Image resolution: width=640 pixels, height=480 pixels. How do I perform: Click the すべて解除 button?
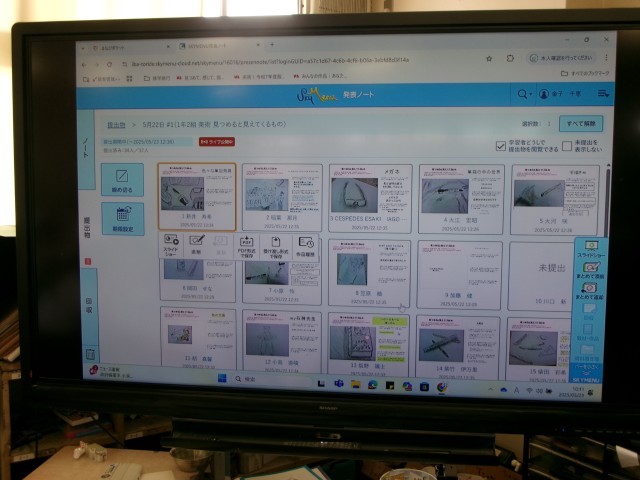click(x=581, y=124)
